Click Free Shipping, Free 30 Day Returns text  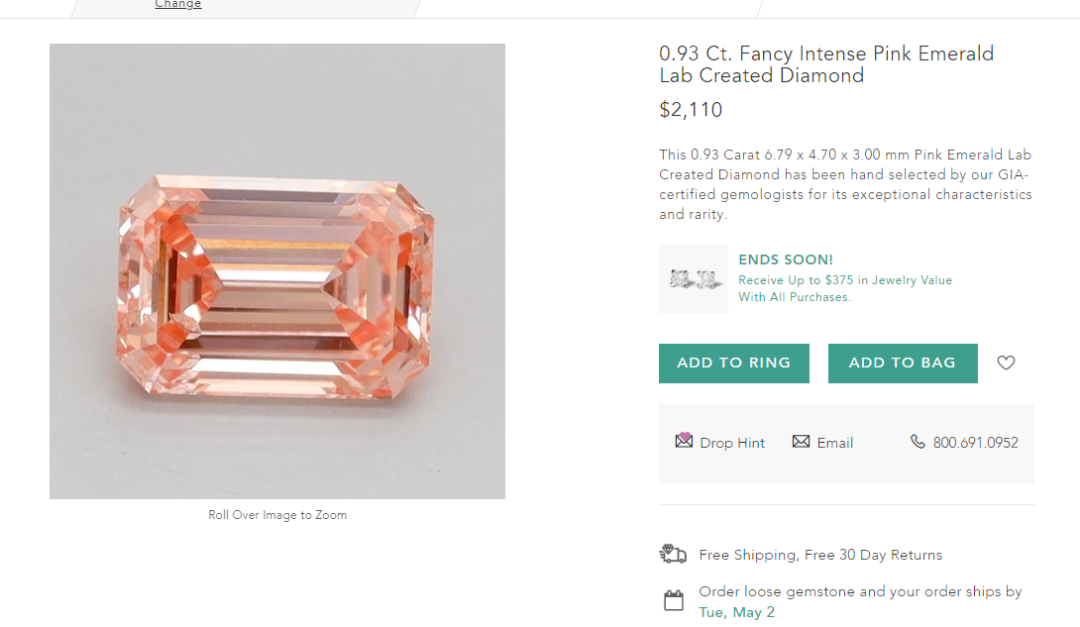point(820,555)
